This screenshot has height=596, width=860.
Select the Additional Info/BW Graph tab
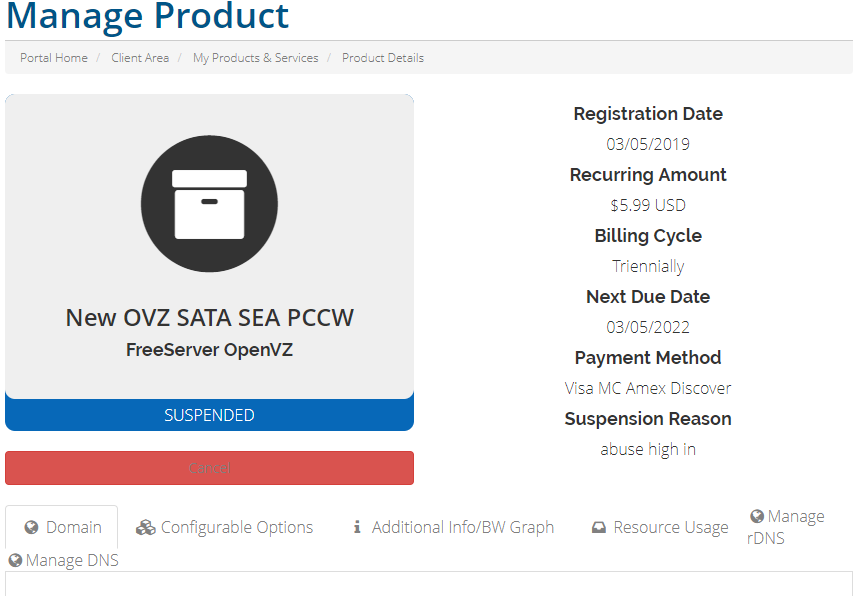(x=462, y=527)
